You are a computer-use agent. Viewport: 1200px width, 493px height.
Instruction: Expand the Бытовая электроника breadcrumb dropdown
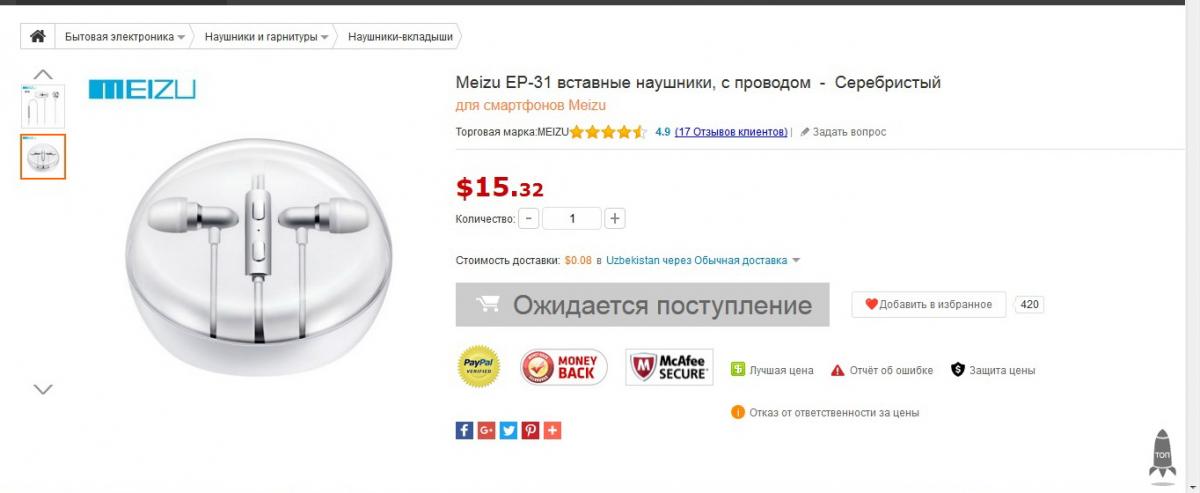pos(181,38)
